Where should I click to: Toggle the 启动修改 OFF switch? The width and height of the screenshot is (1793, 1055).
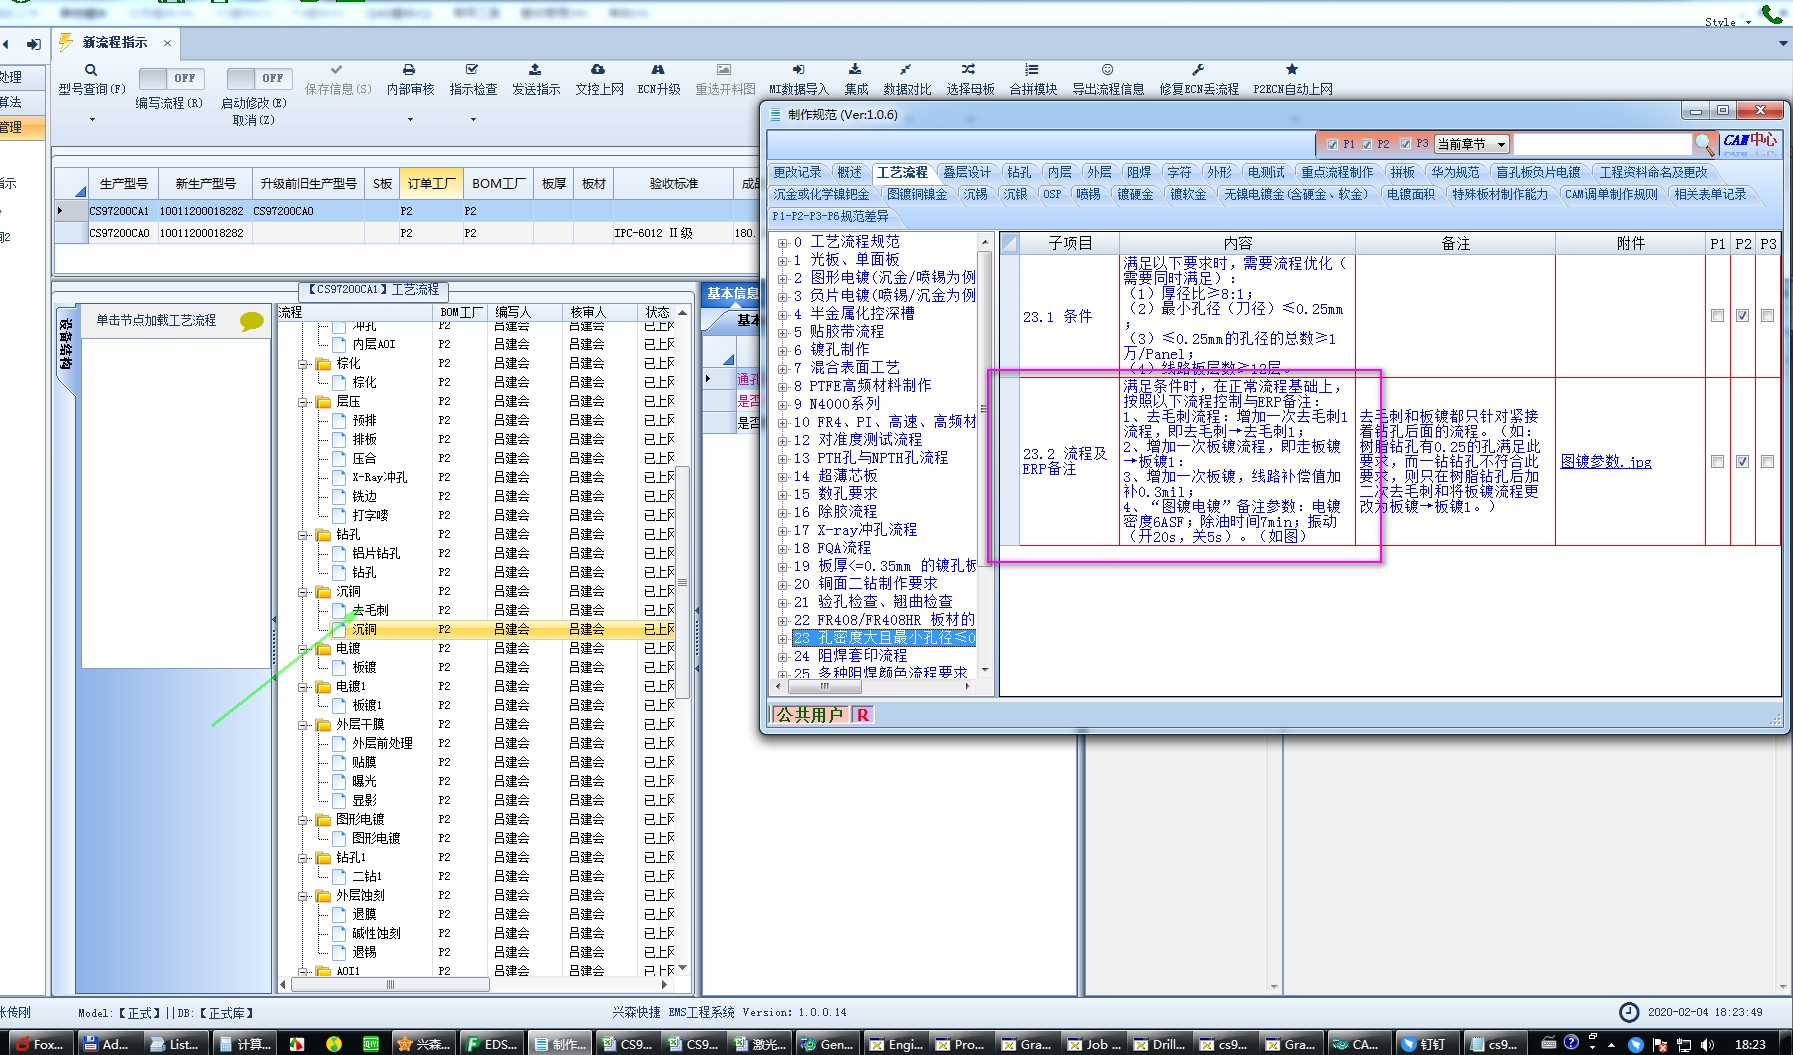coord(258,78)
